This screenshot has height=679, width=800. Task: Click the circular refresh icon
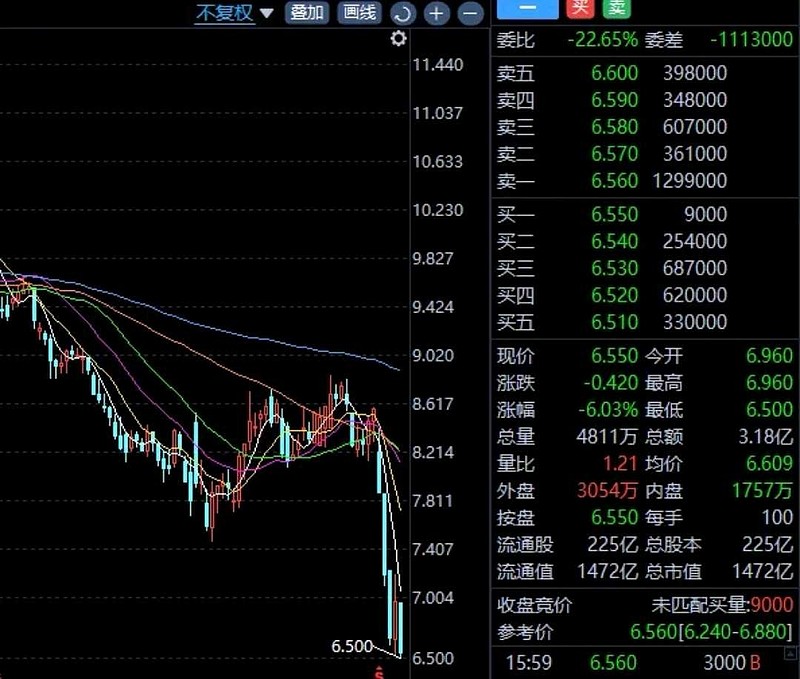(403, 13)
